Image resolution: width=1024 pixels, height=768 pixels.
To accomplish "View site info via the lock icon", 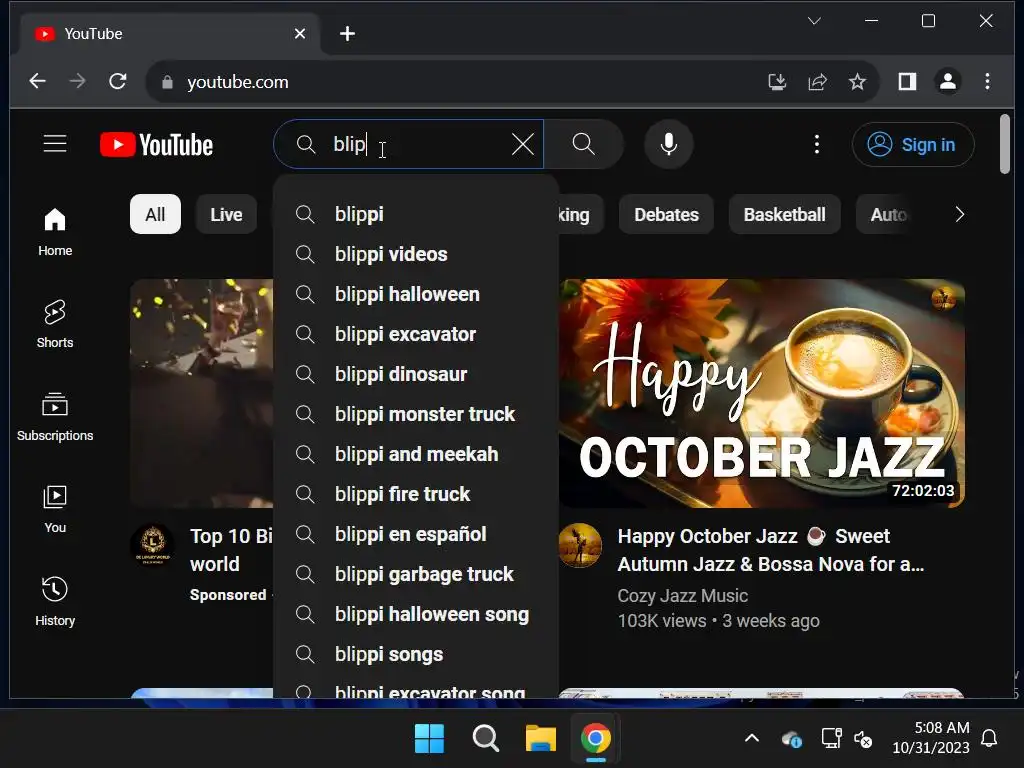I will coord(167,82).
